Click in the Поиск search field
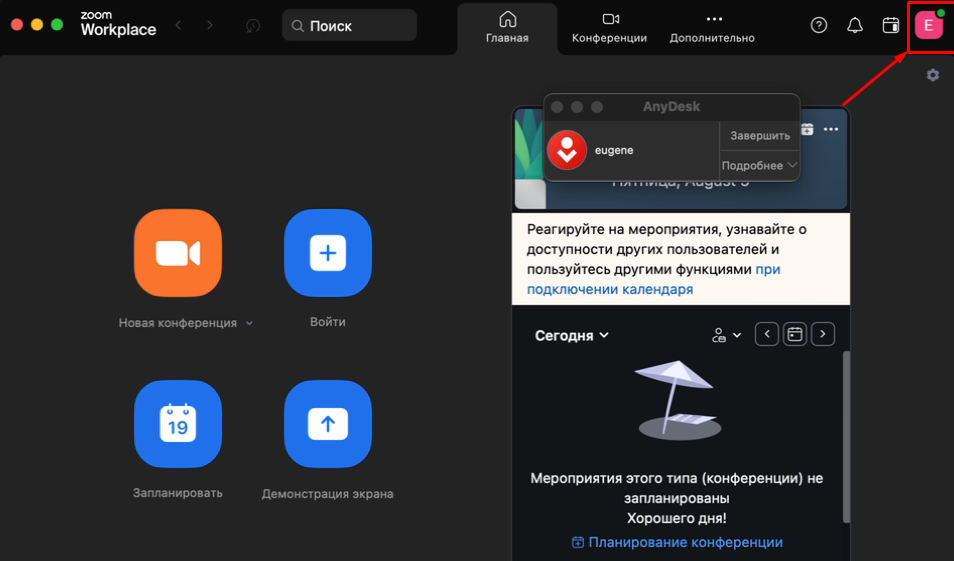Image resolution: width=954 pixels, height=561 pixels. [350, 26]
